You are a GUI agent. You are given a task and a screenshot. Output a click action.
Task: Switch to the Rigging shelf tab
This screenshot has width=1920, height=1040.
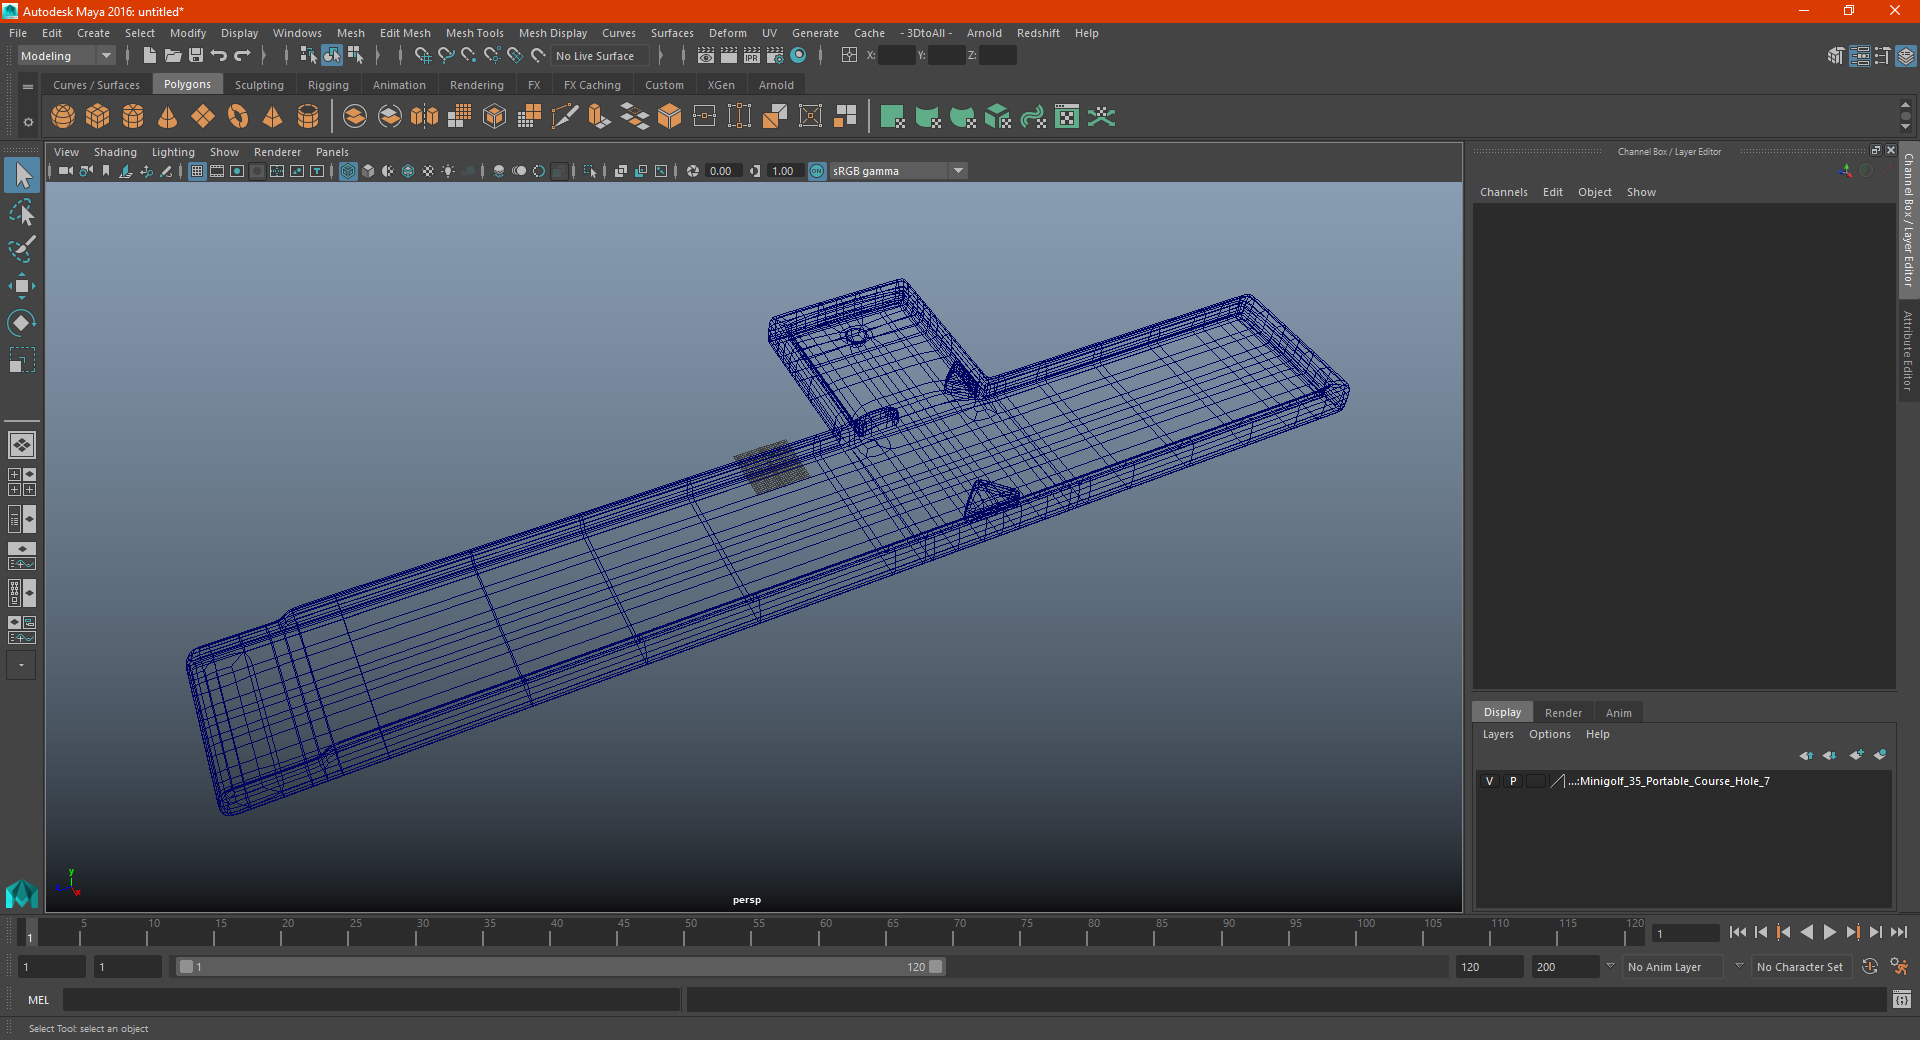point(328,85)
